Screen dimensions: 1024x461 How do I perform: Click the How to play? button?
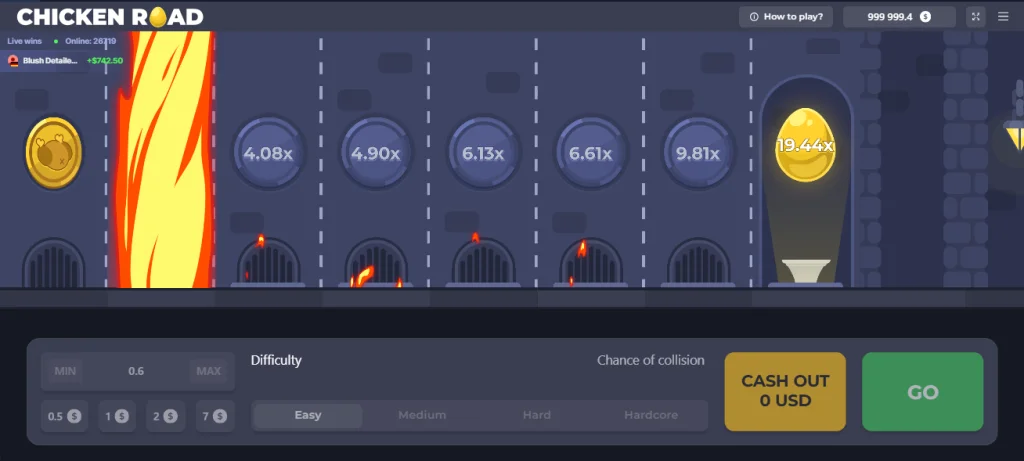click(786, 17)
